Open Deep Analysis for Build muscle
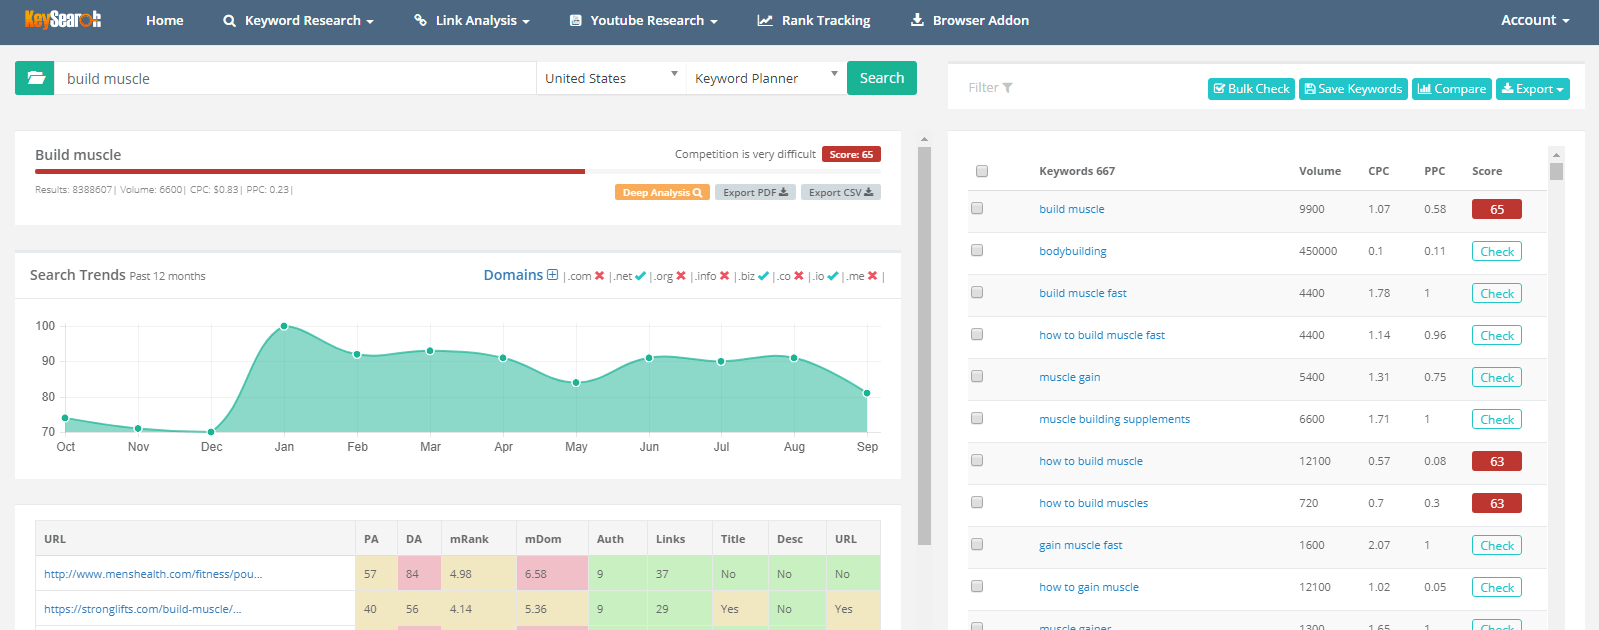Screen dimensions: 1599x630 (662, 192)
